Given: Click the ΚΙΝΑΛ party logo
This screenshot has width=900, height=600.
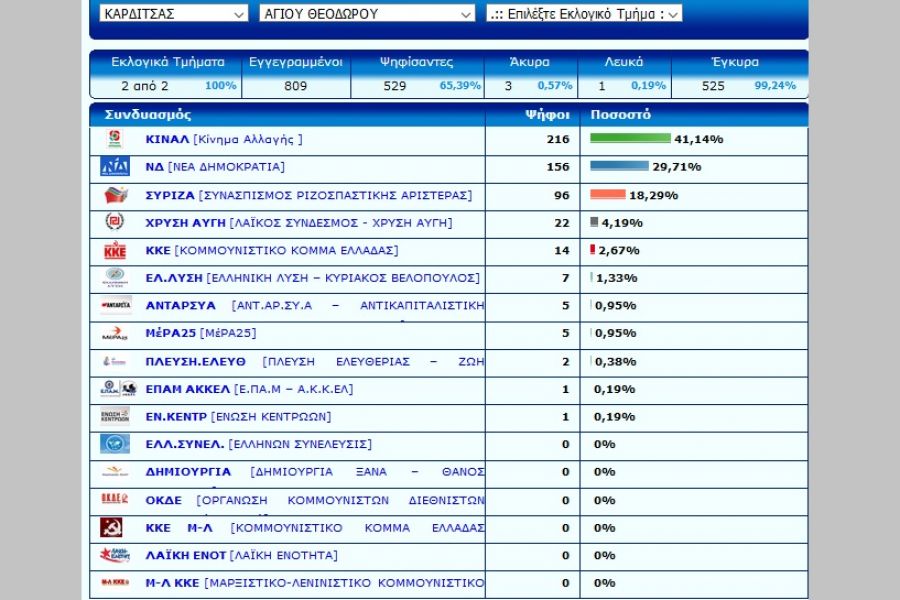Looking at the screenshot, I should pyautogui.click(x=115, y=139).
